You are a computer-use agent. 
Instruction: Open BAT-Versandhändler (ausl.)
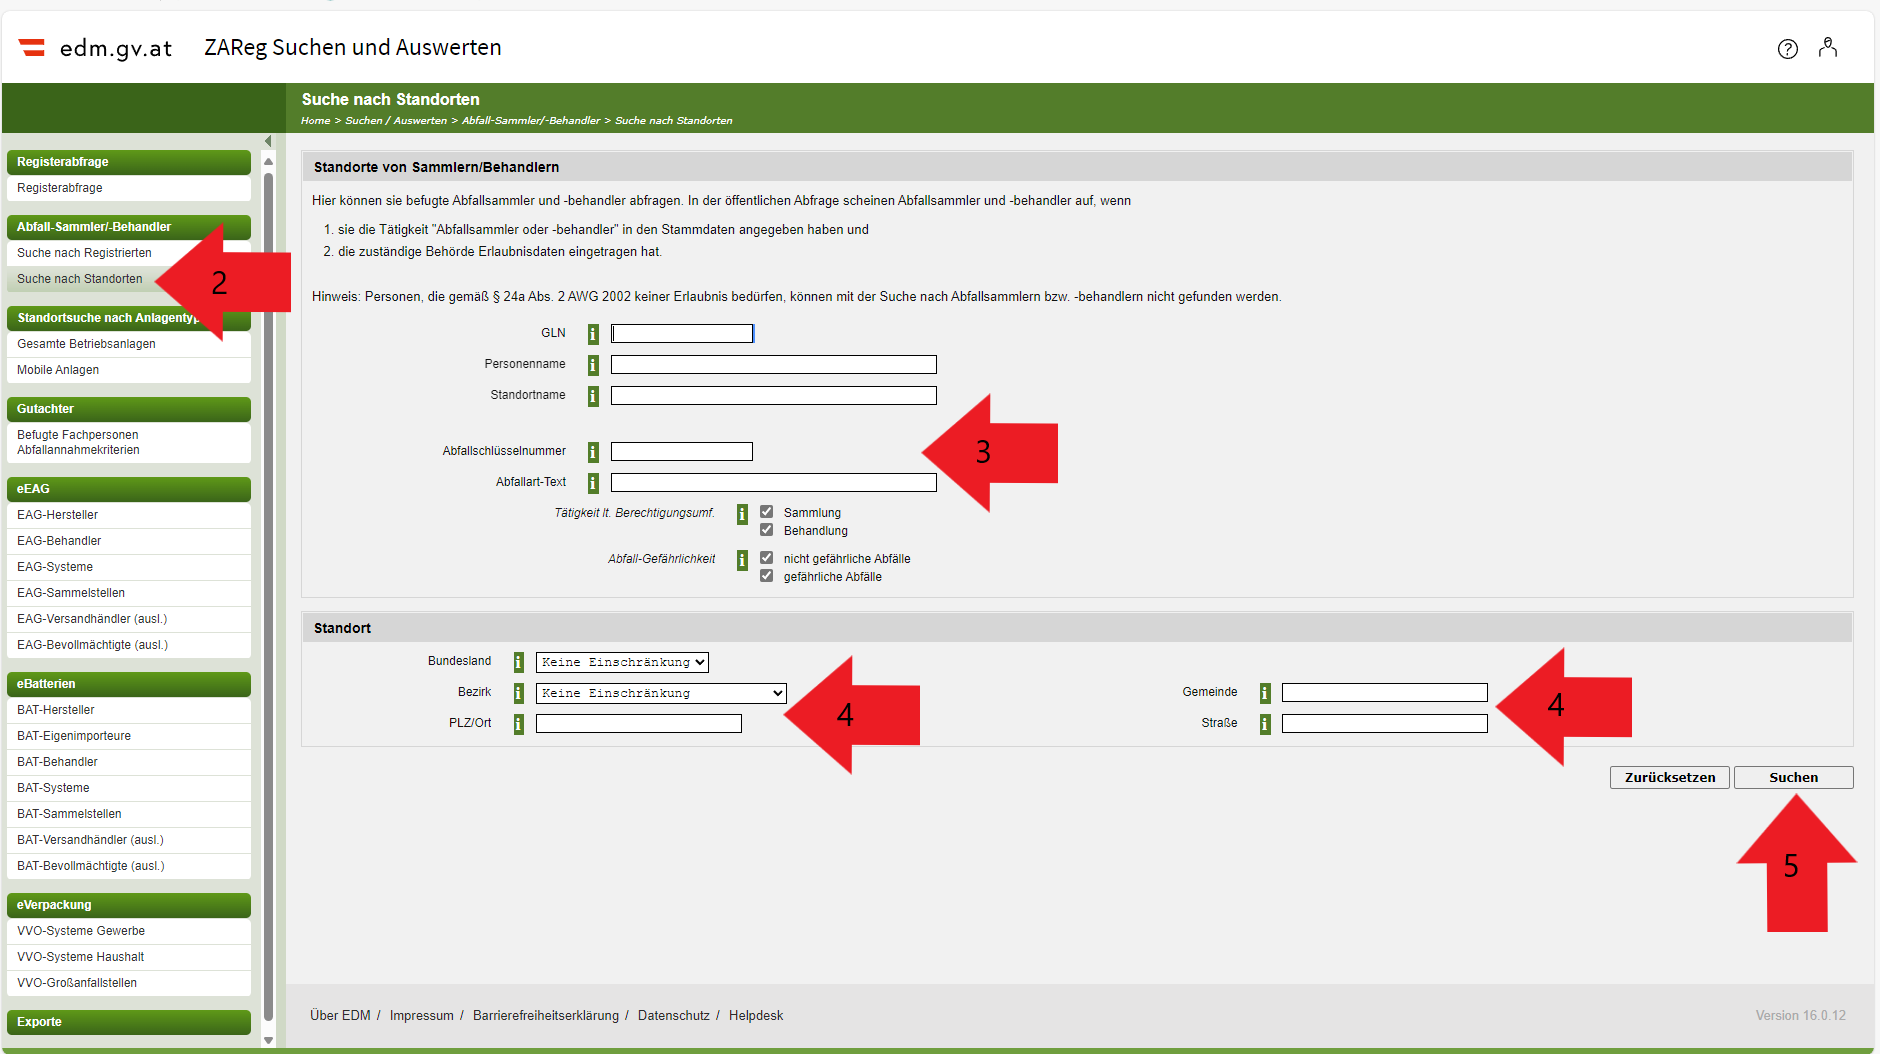pyautogui.click(x=129, y=840)
